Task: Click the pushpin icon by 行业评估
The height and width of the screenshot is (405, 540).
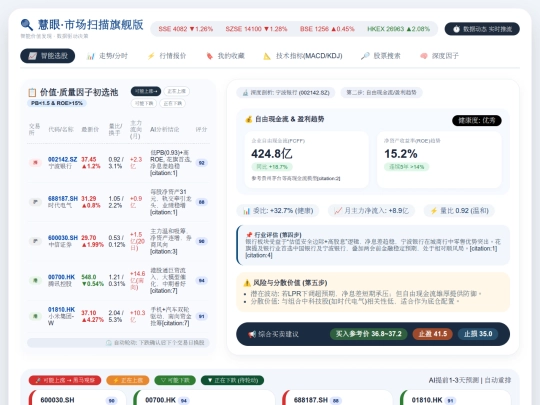Action: tap(249, 235)
